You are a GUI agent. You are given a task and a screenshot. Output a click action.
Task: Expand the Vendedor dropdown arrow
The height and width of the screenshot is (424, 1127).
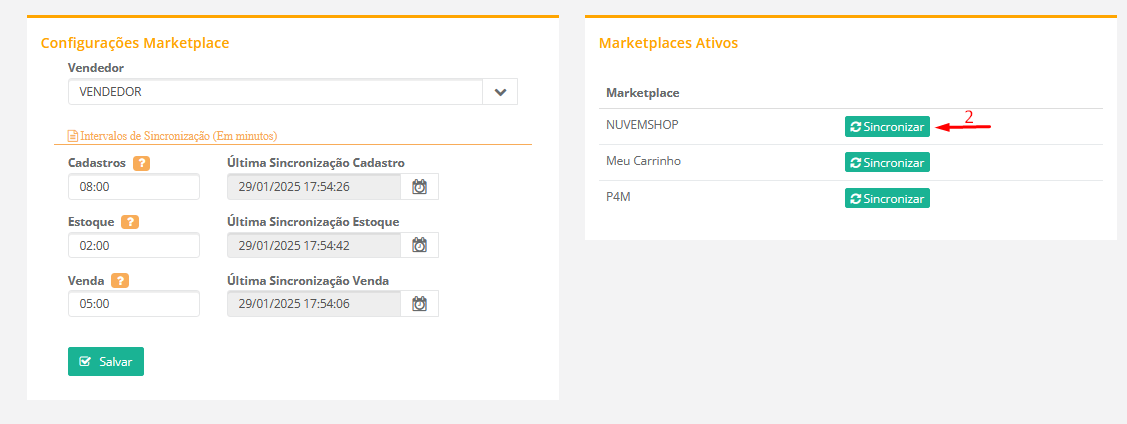(x=500, y=92)
